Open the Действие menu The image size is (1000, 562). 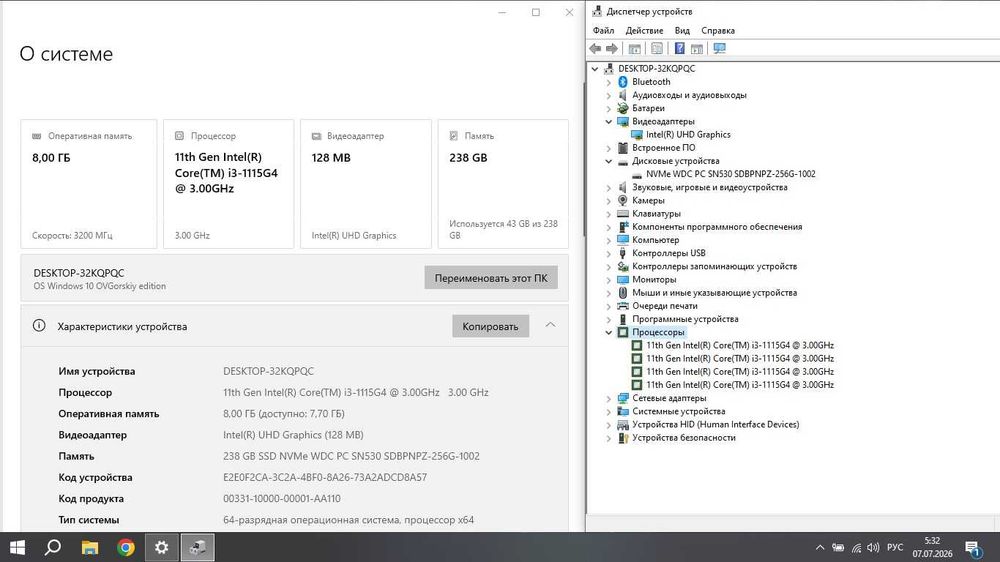pyautogui.click(x=644, y=31)
